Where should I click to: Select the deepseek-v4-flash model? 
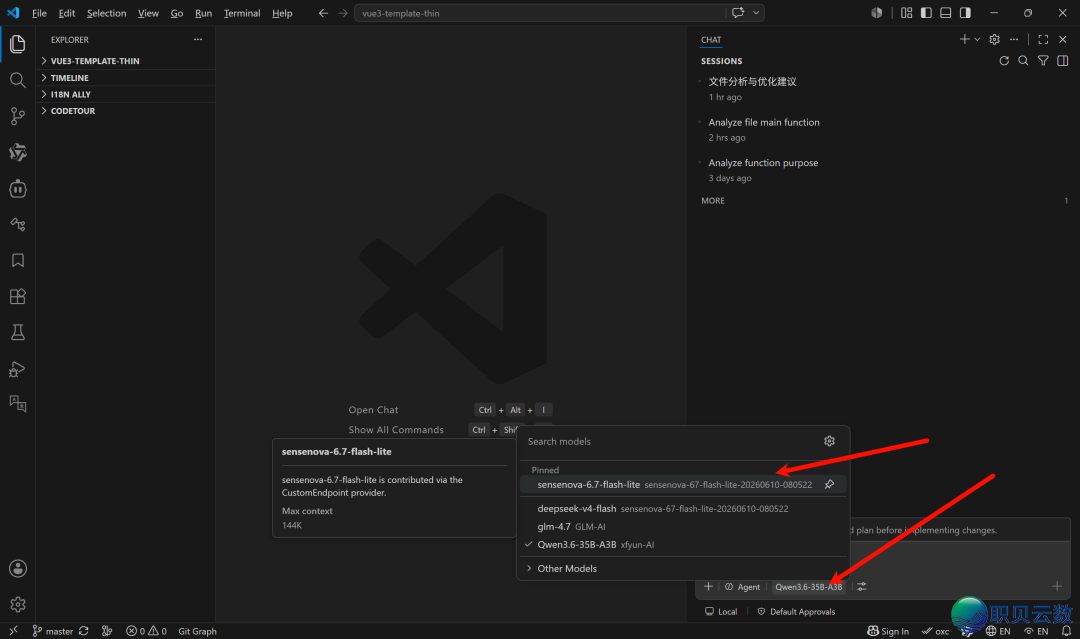(683, 509)
